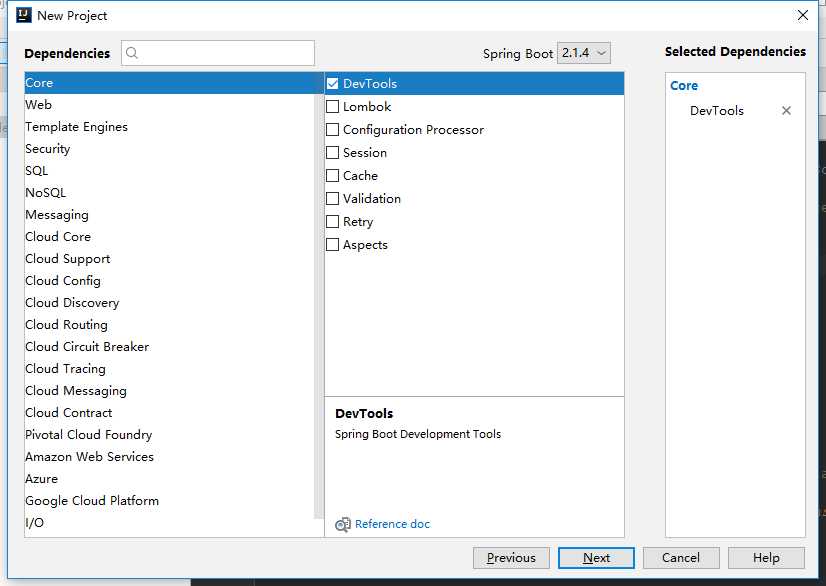
Task: Select the Web category
Action: [169, 105]
